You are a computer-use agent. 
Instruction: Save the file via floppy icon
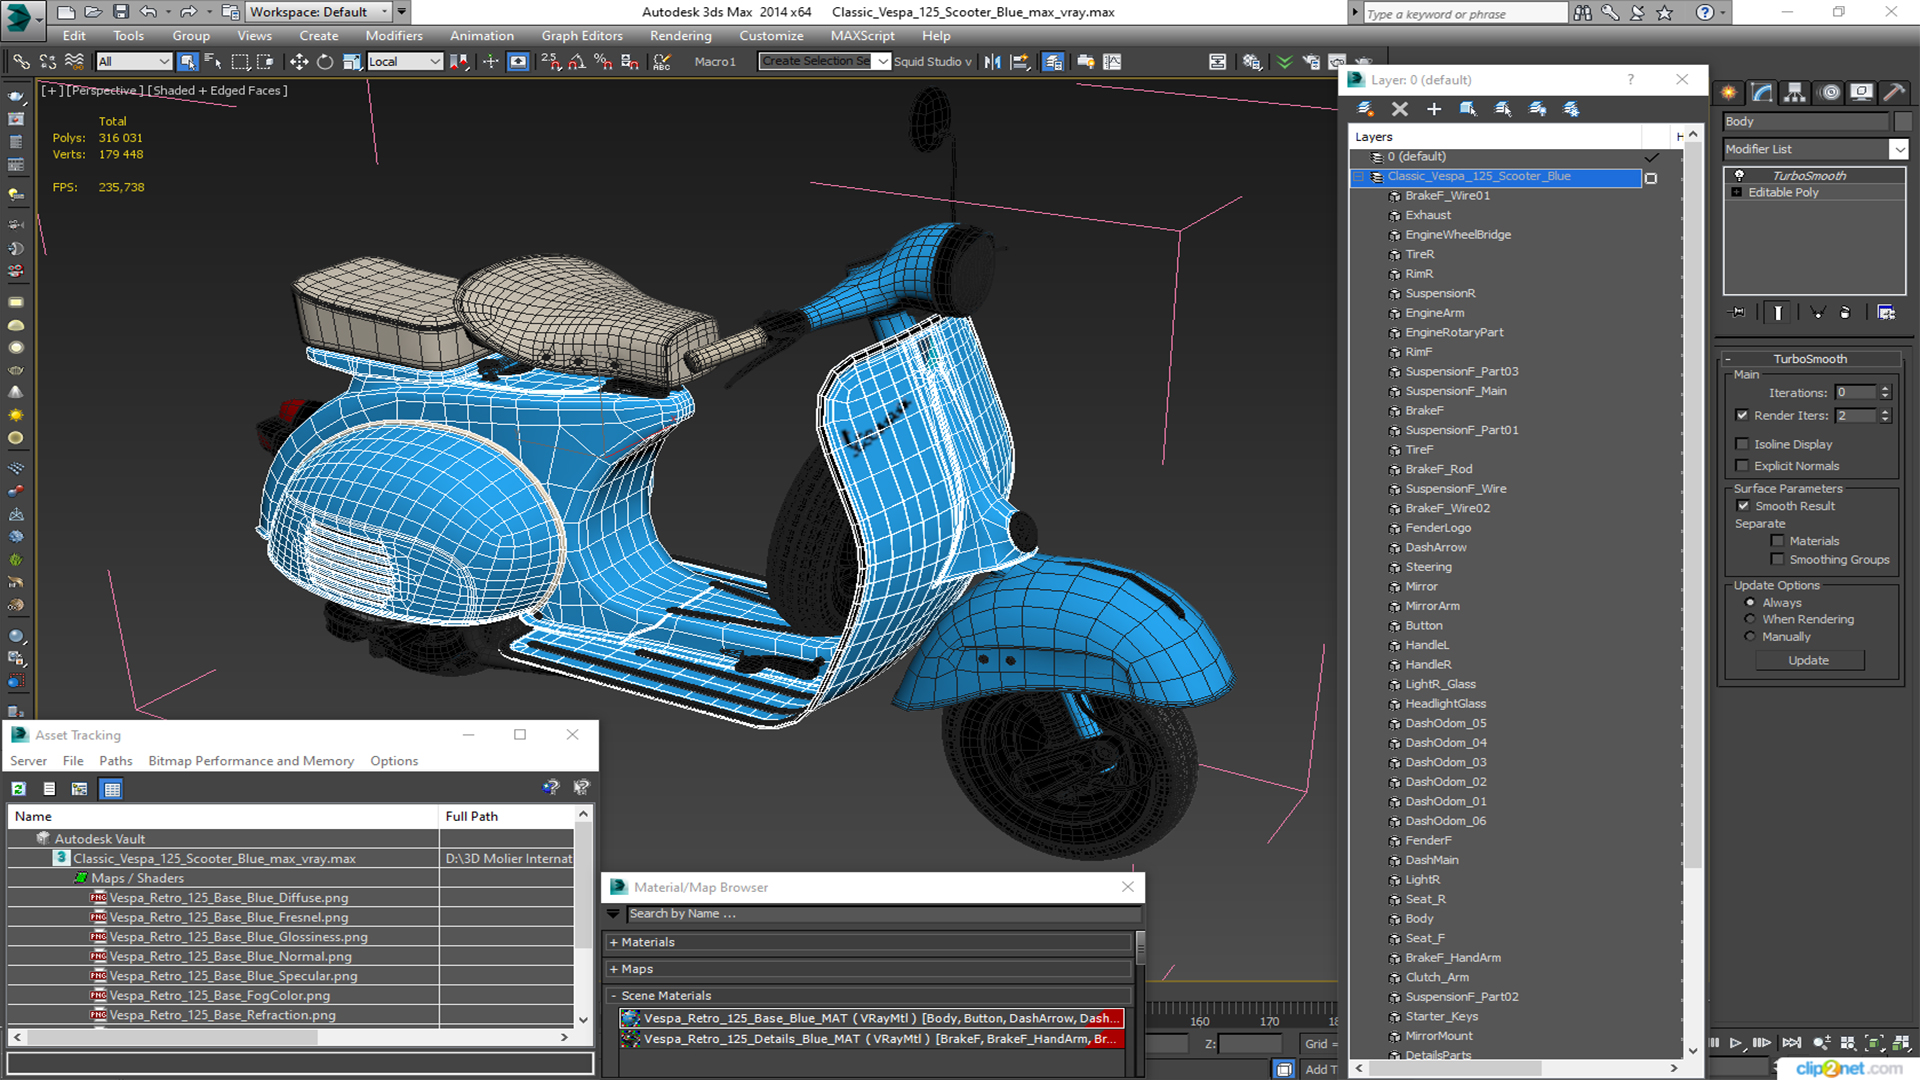121,12
